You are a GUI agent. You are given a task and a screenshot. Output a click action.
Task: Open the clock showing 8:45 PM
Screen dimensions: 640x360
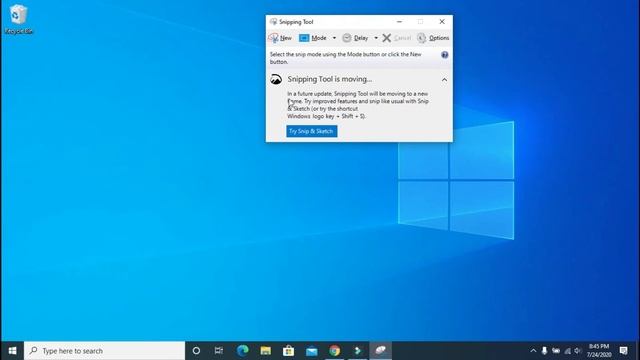[599, 351]
